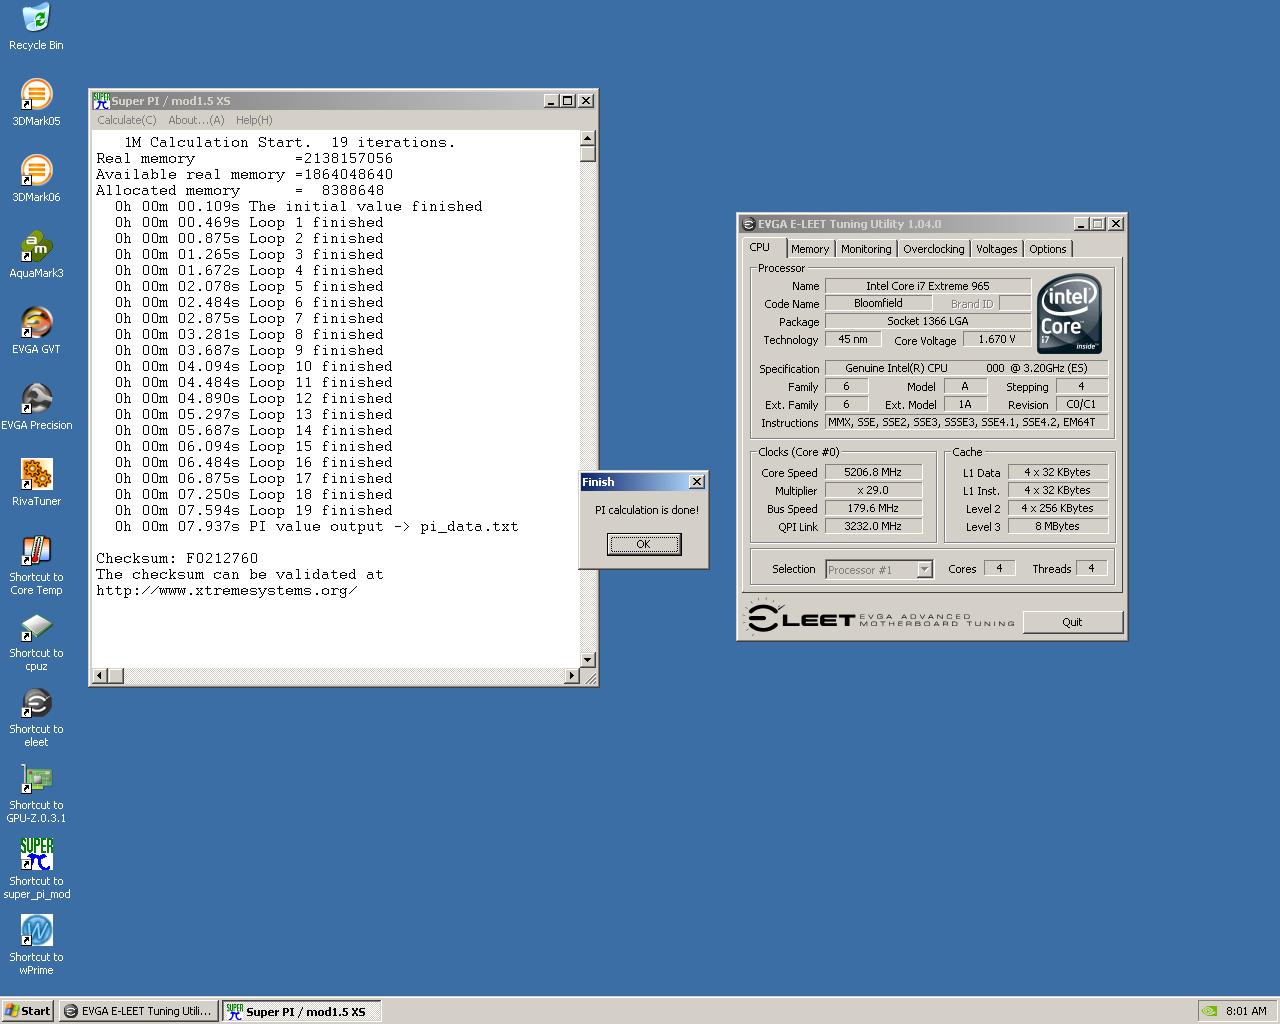
Task: Click the Core Speed 5206.8 MHz field
Action: coord(873,473)
